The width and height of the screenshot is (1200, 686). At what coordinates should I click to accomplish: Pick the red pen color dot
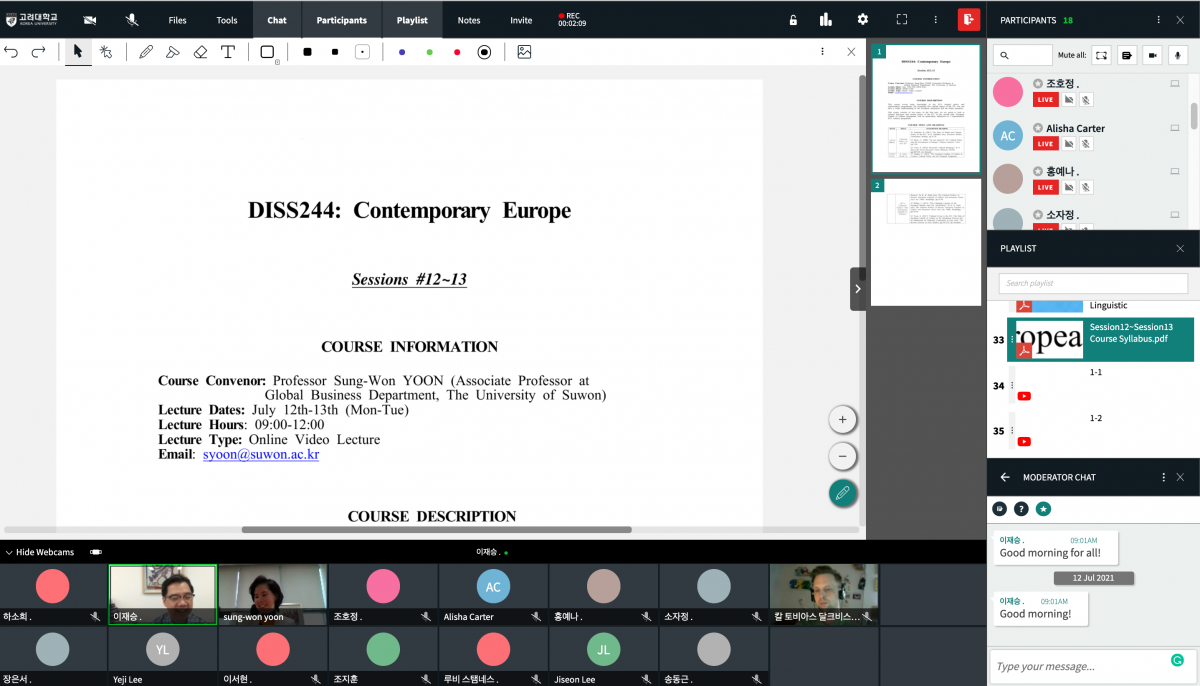[x=457, y=52]
